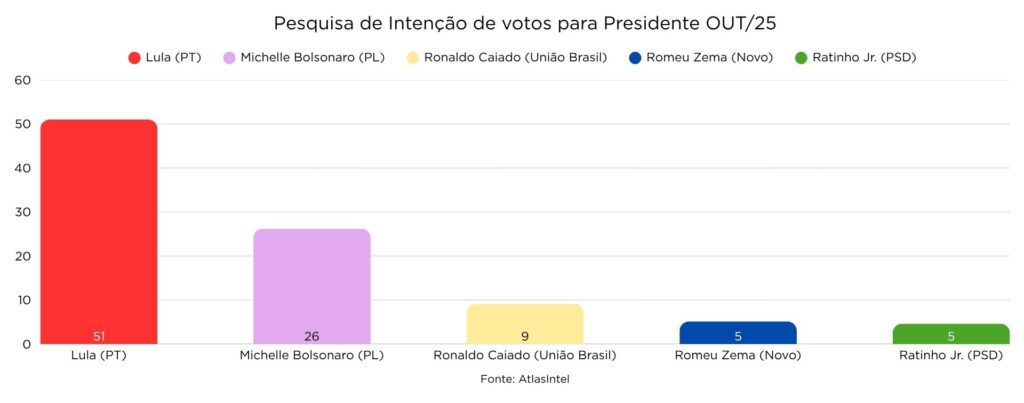Click the yellow Ronaldo Caiado legend dot

[x=411, y=57]
